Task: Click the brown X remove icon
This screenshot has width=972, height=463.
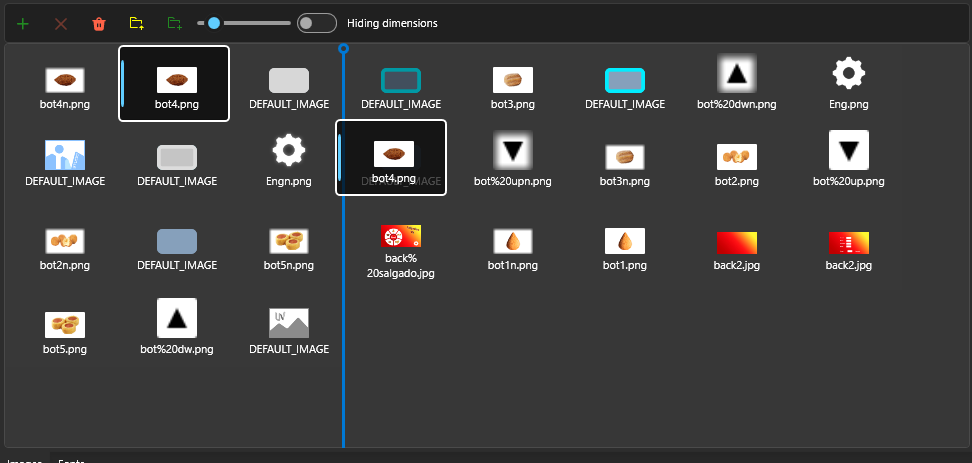Action: [61, 23]
